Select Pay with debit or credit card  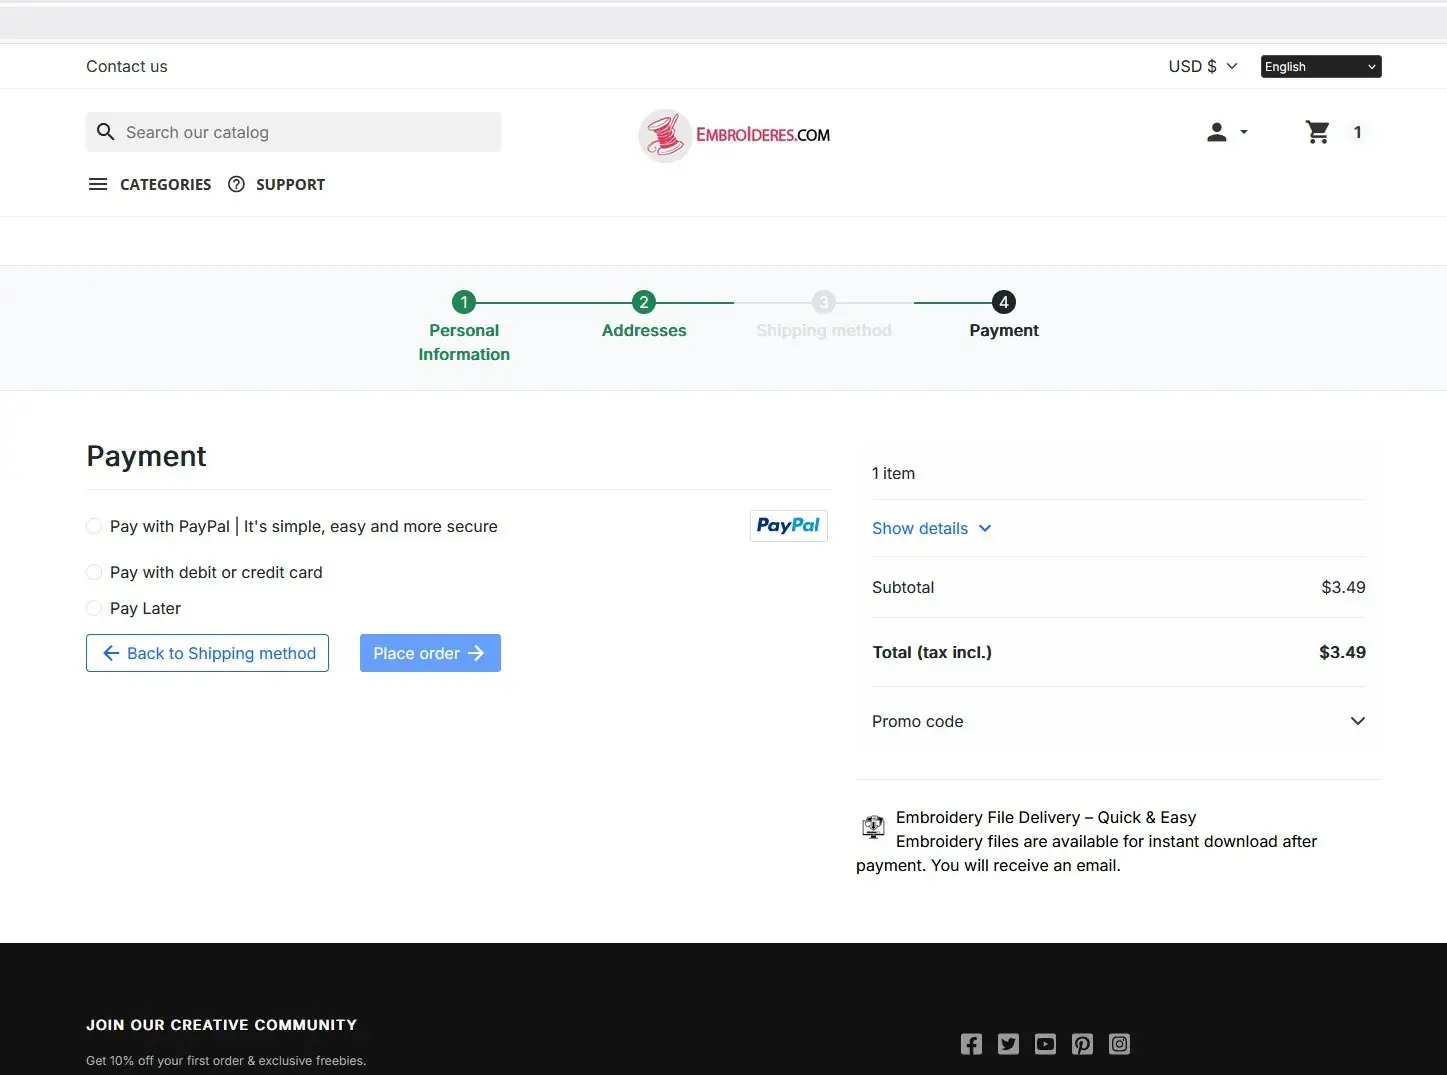pyautogui.click(x=94, y=572)
